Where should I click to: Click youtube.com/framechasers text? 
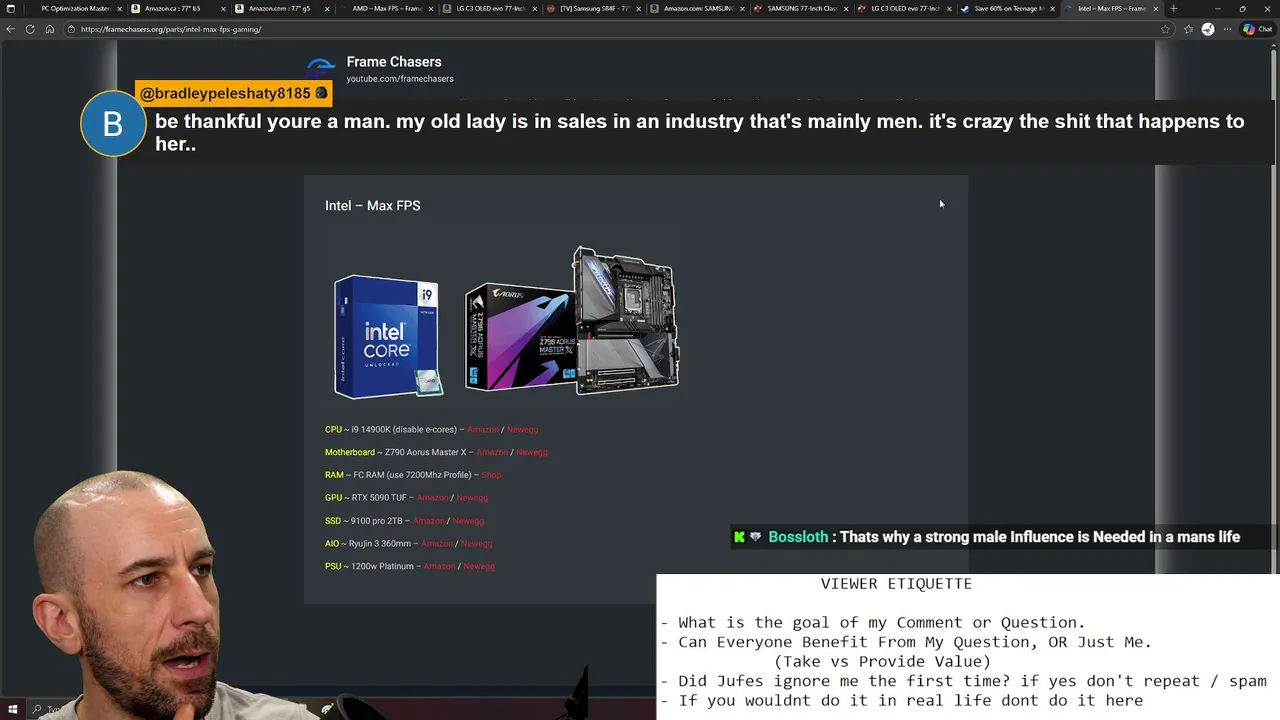pos(400,79)
